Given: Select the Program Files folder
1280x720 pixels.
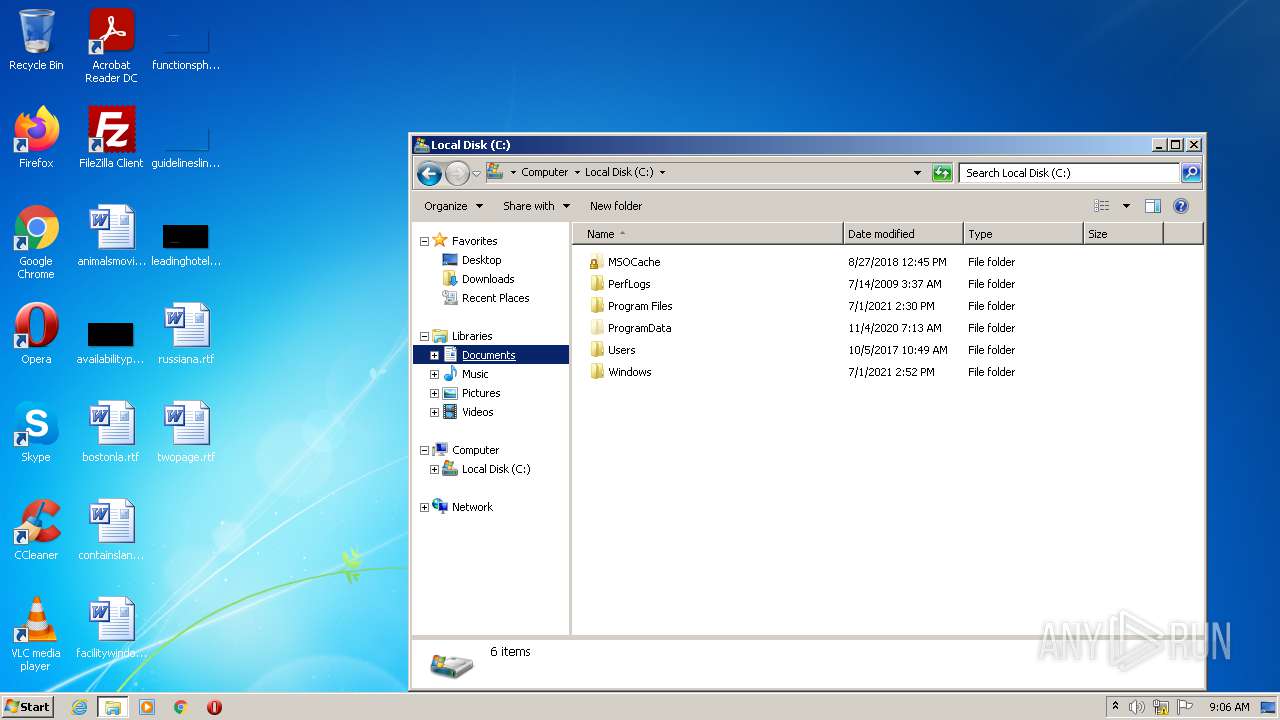Looking at the screenshot, I should click(x=640, y=306).
